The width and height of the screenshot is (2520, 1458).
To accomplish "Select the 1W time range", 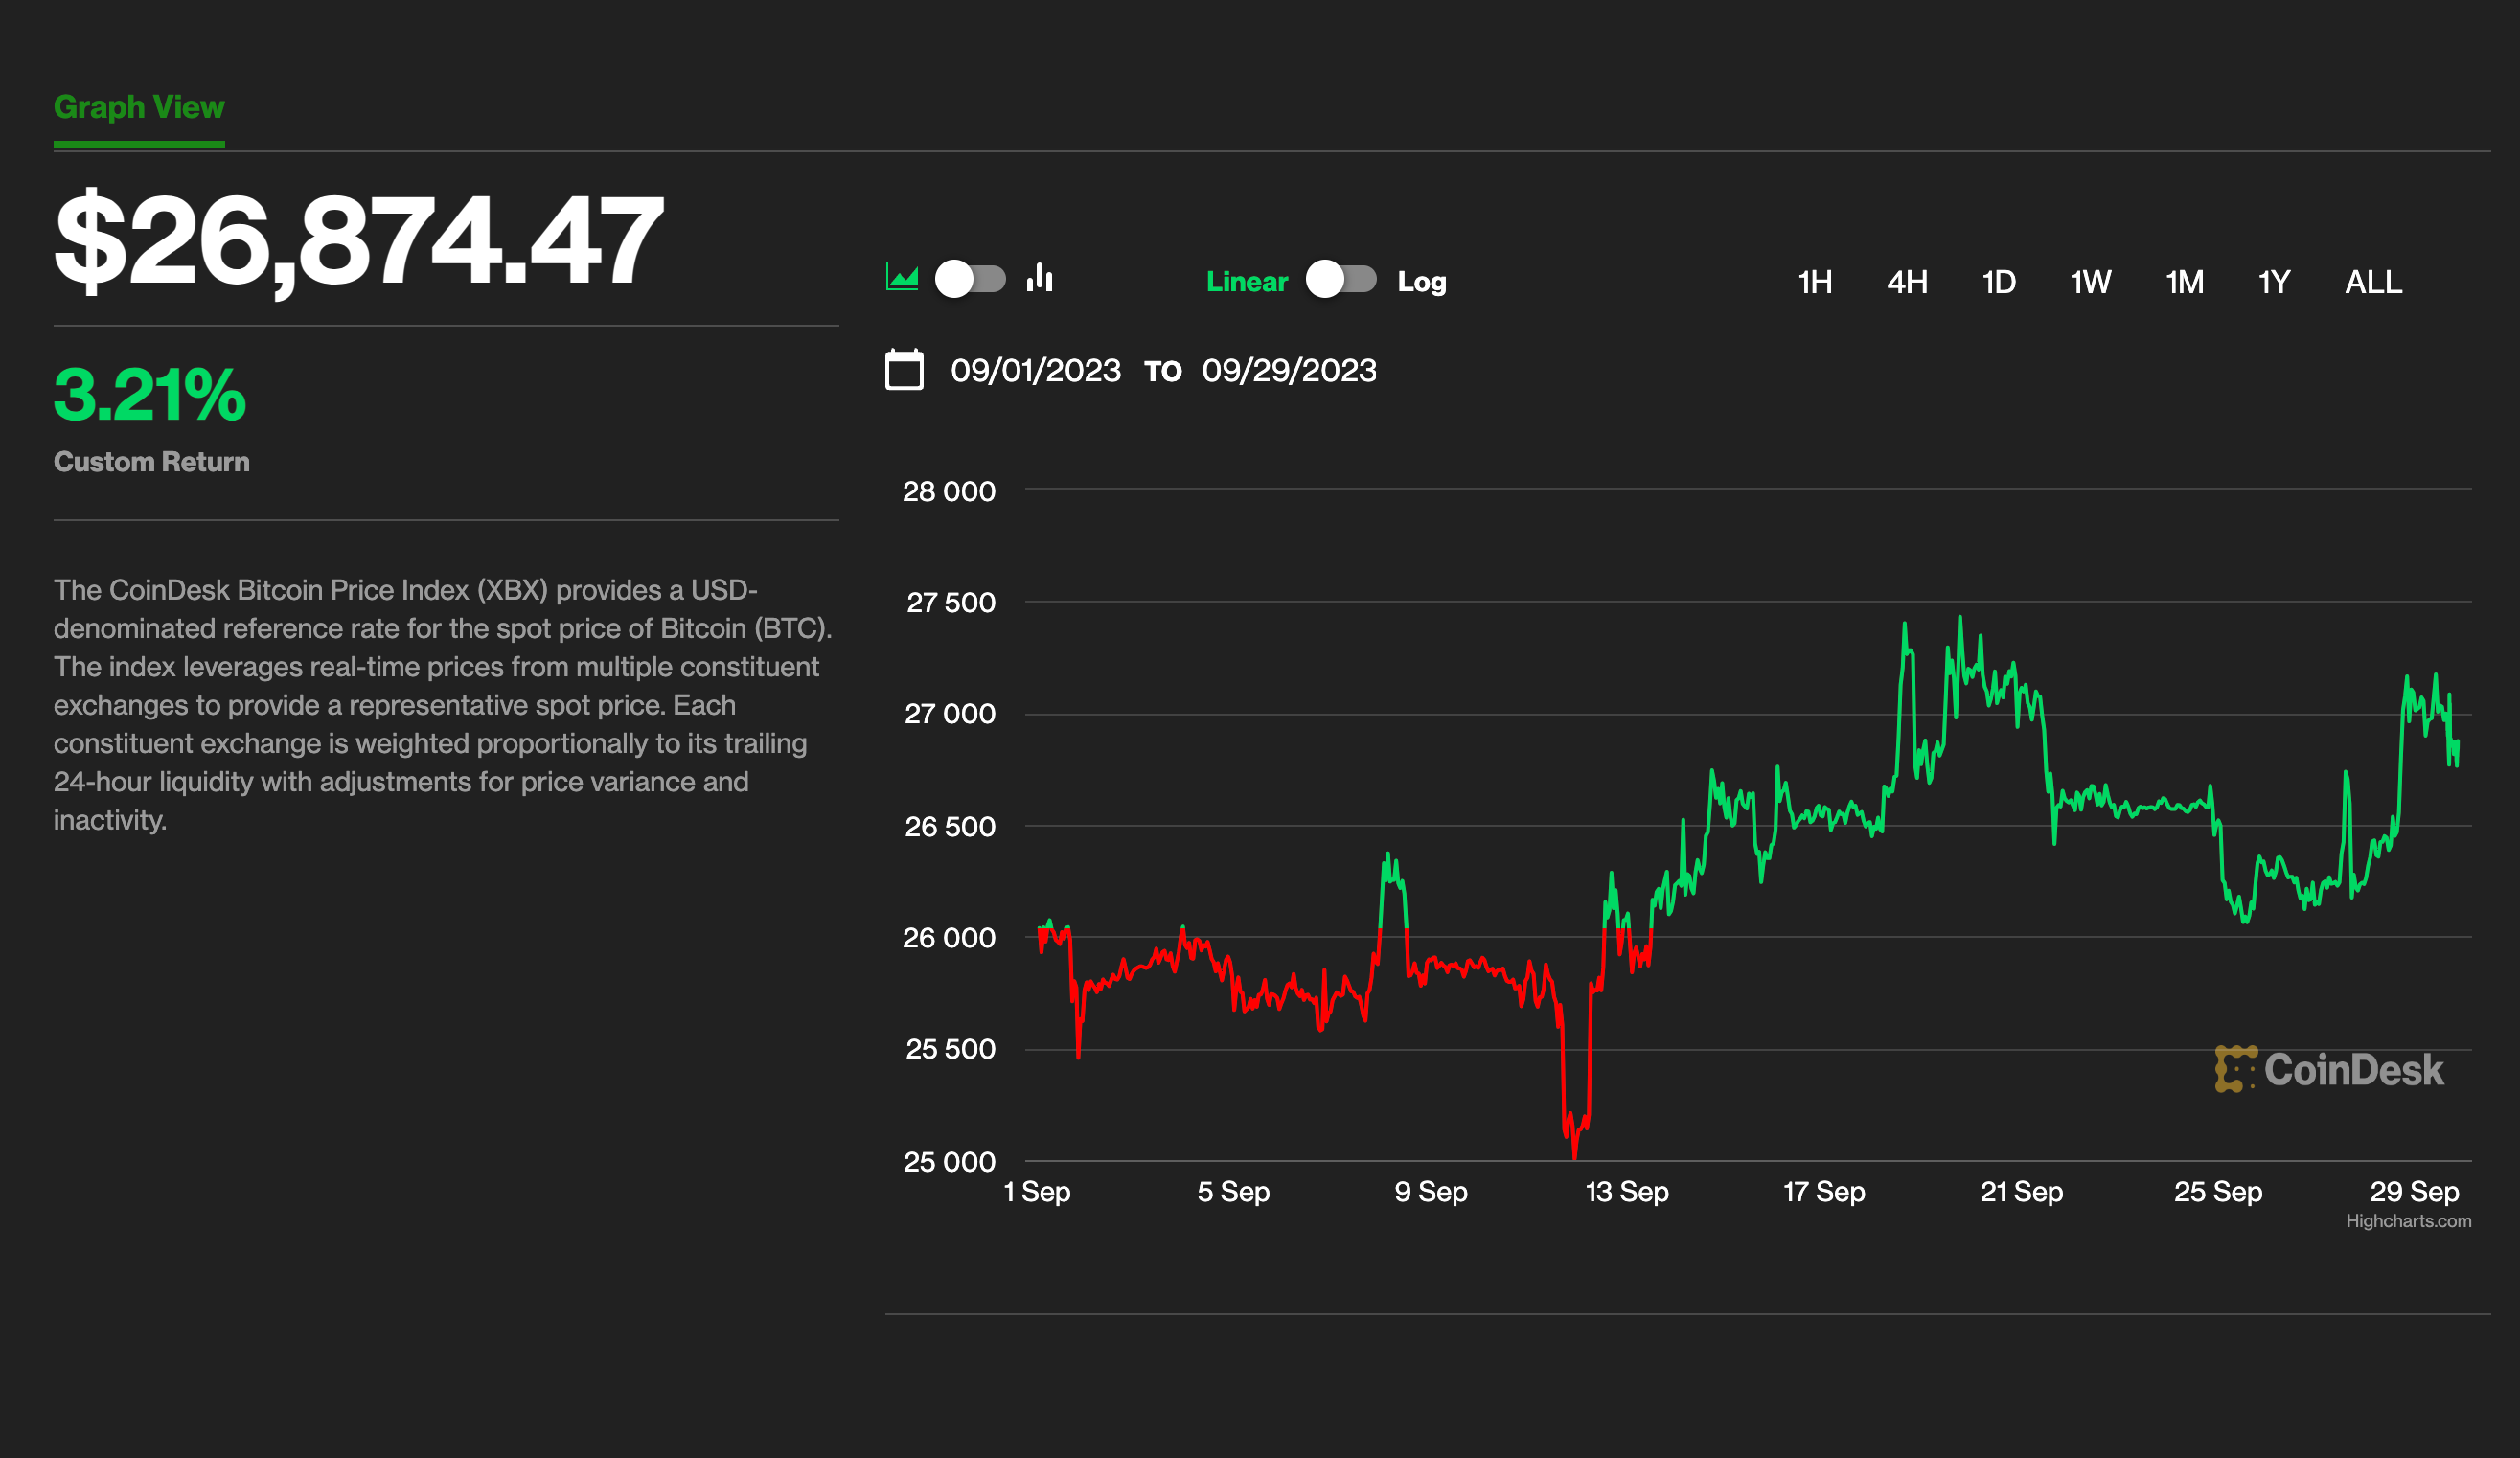I will point(2090,282).
